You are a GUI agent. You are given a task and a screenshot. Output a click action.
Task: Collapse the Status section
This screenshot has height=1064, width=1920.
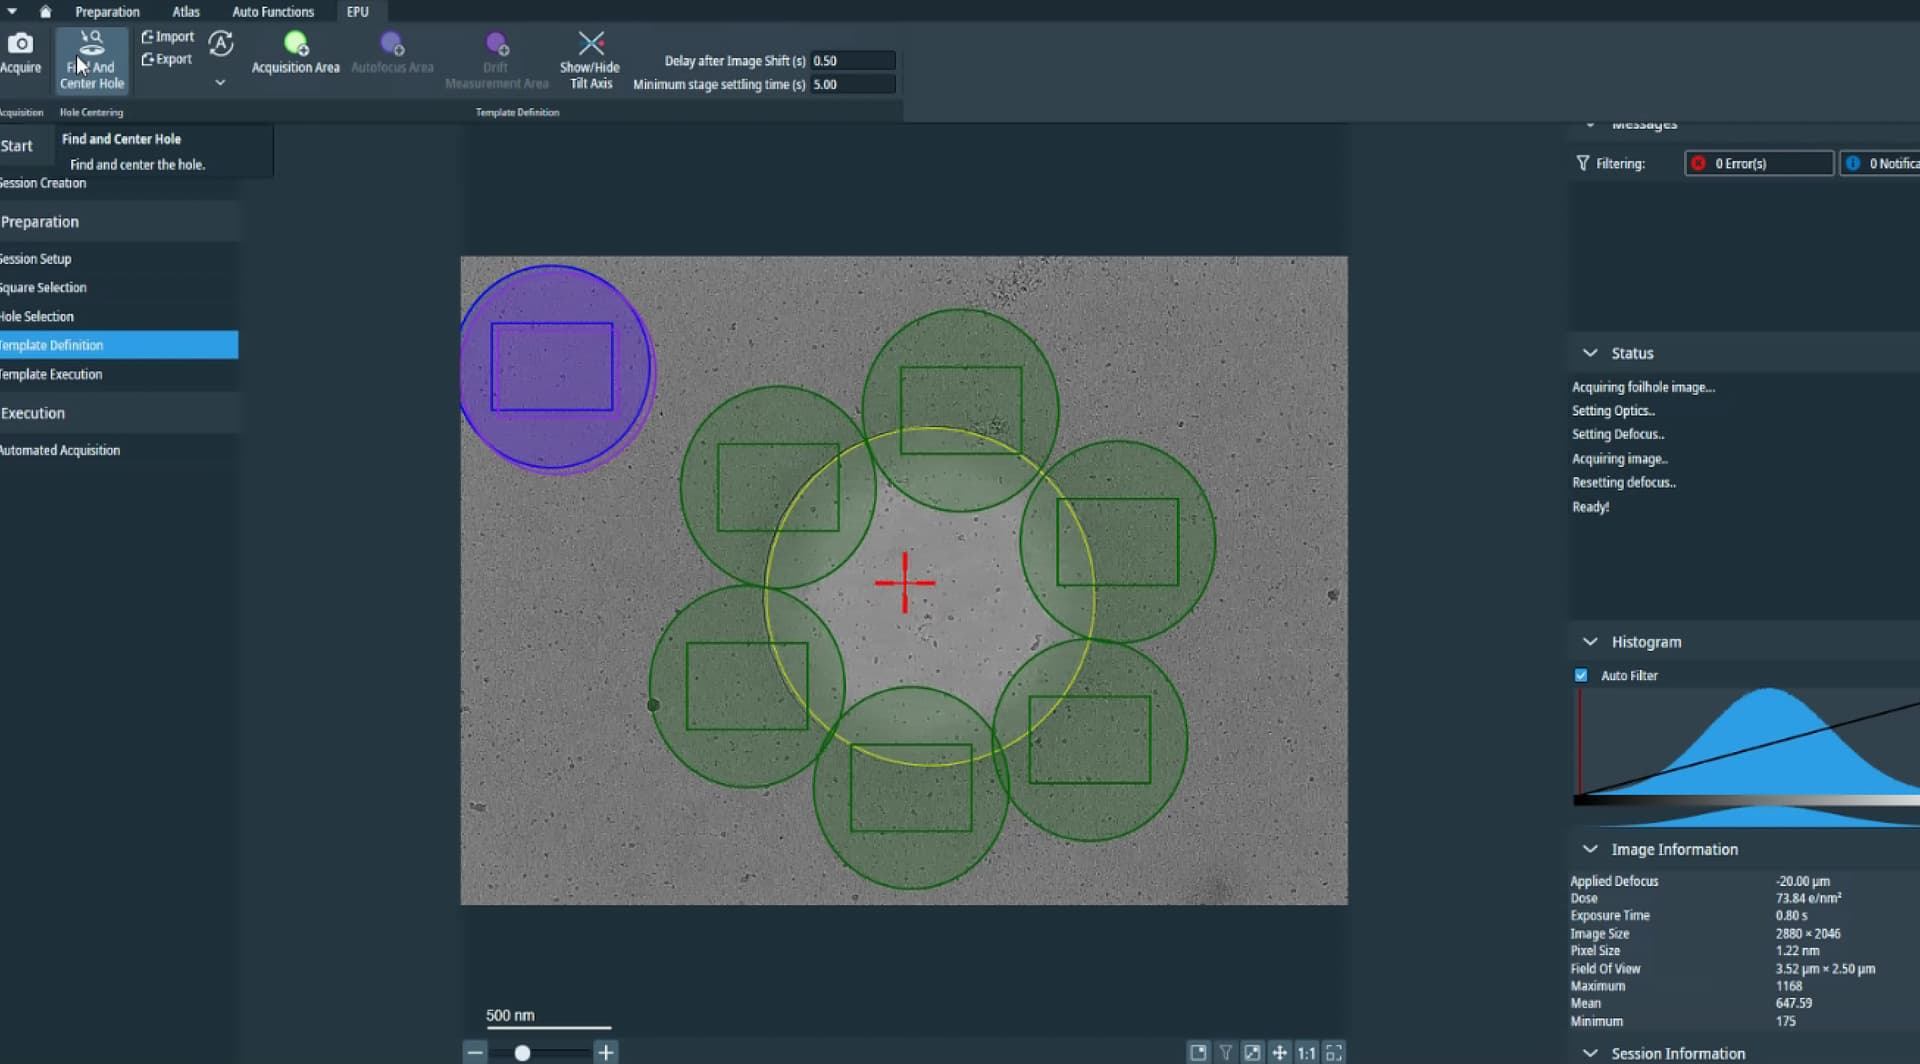(x=1590, y=353)
